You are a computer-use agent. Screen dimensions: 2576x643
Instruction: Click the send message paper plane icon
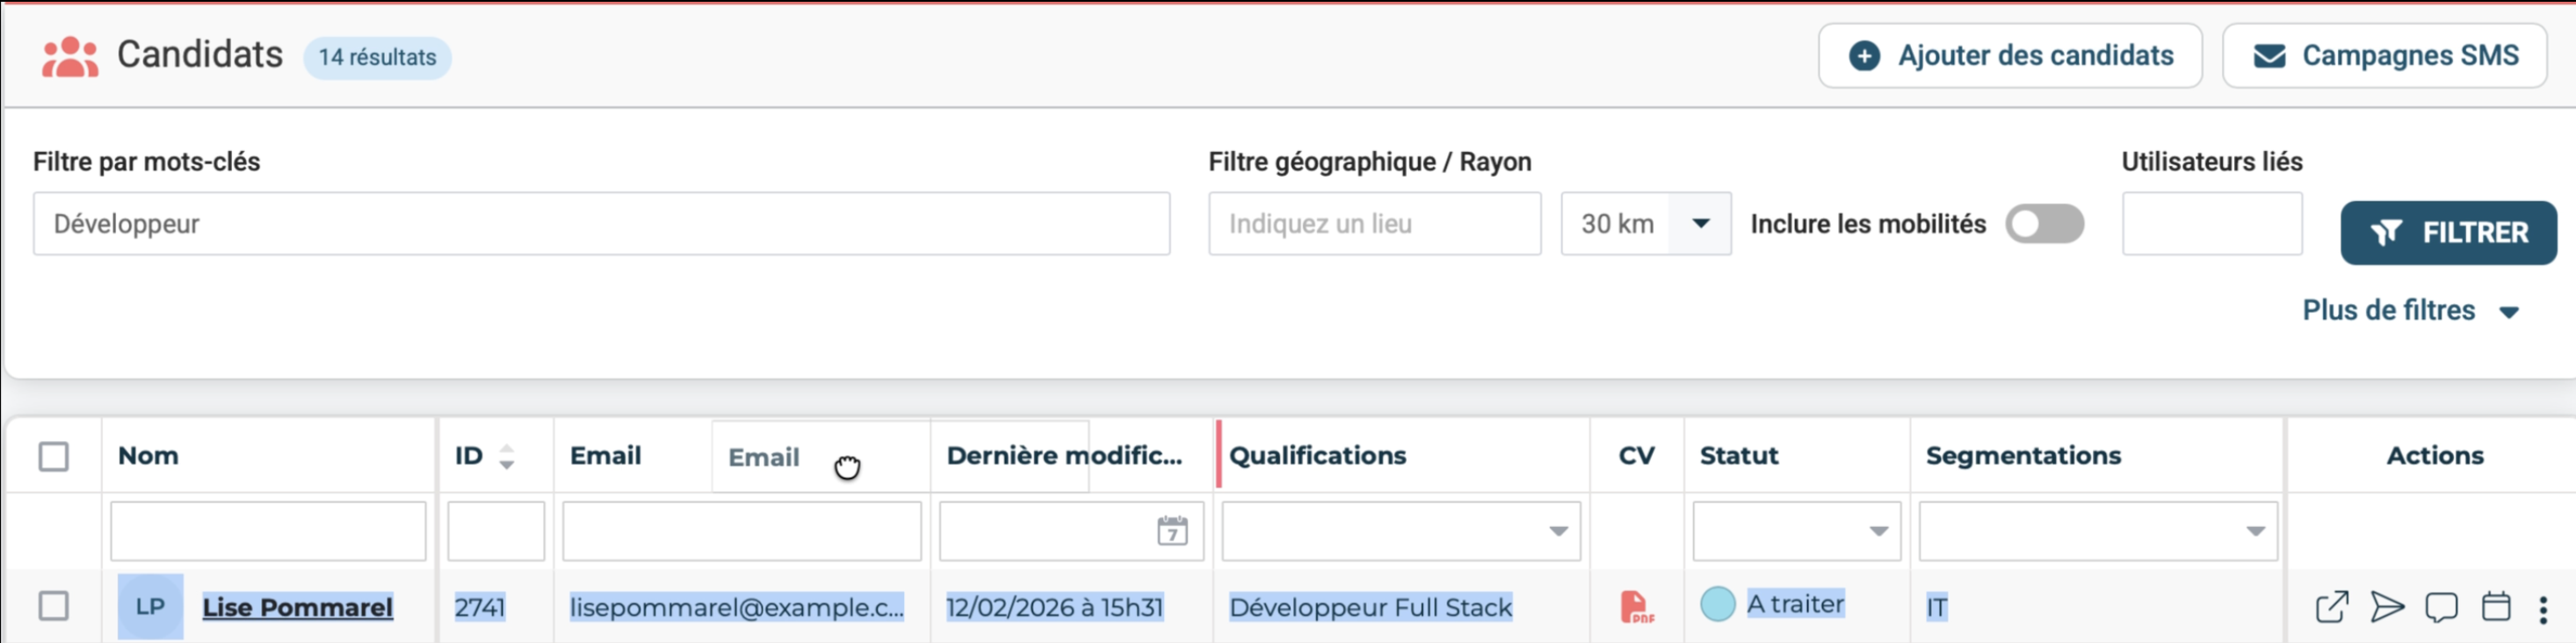pos(2386,606)
